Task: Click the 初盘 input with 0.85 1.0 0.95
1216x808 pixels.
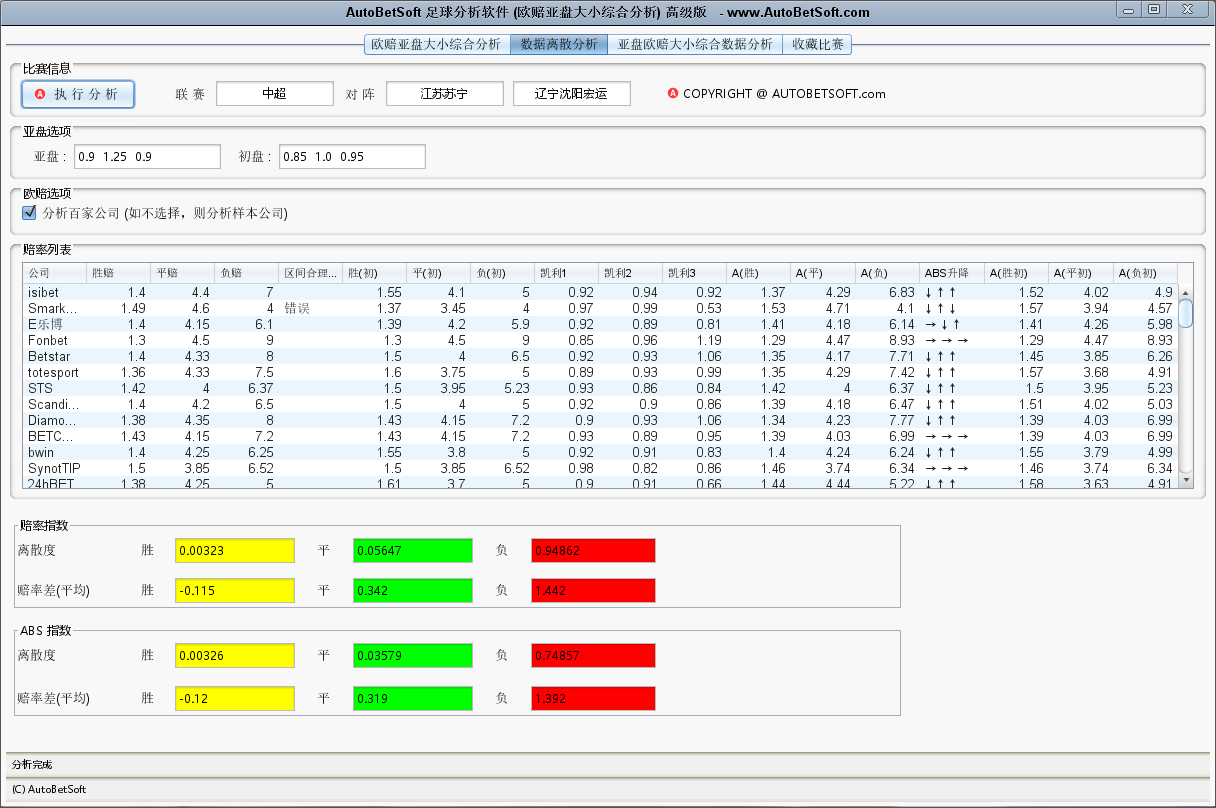Action: pos(352,157)
